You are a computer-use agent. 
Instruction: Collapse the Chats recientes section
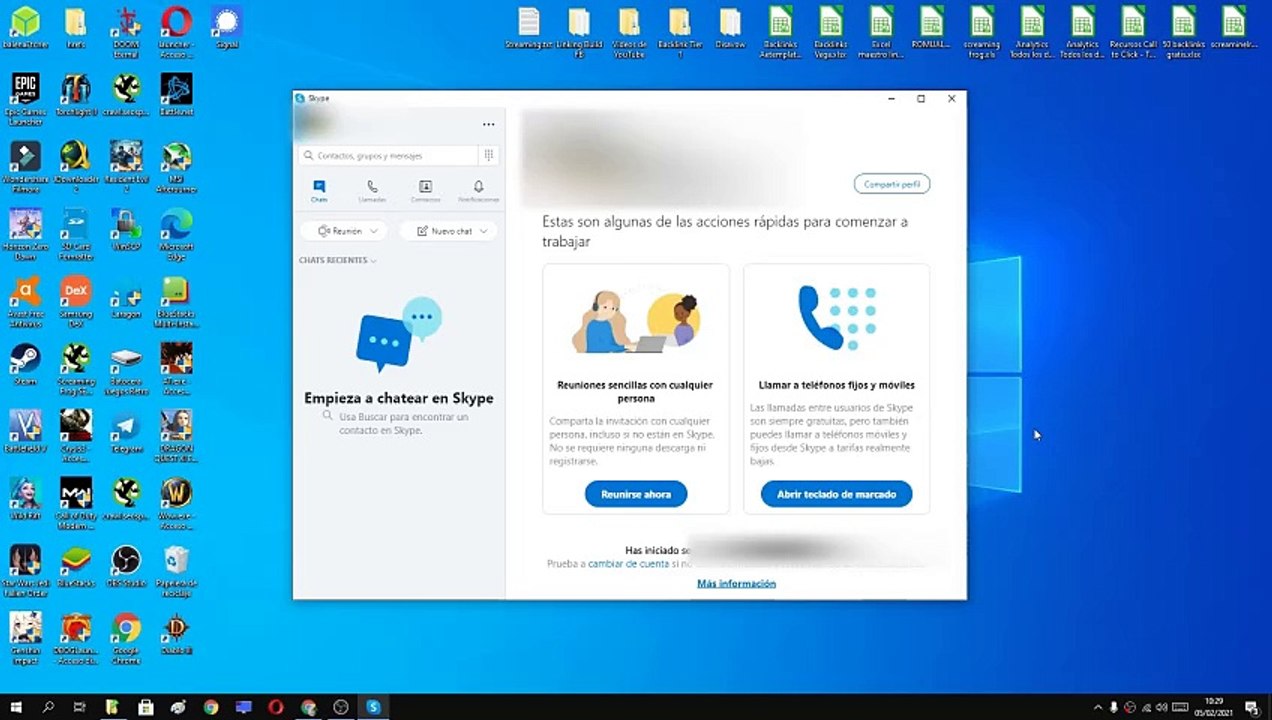(x=337, y=260)
